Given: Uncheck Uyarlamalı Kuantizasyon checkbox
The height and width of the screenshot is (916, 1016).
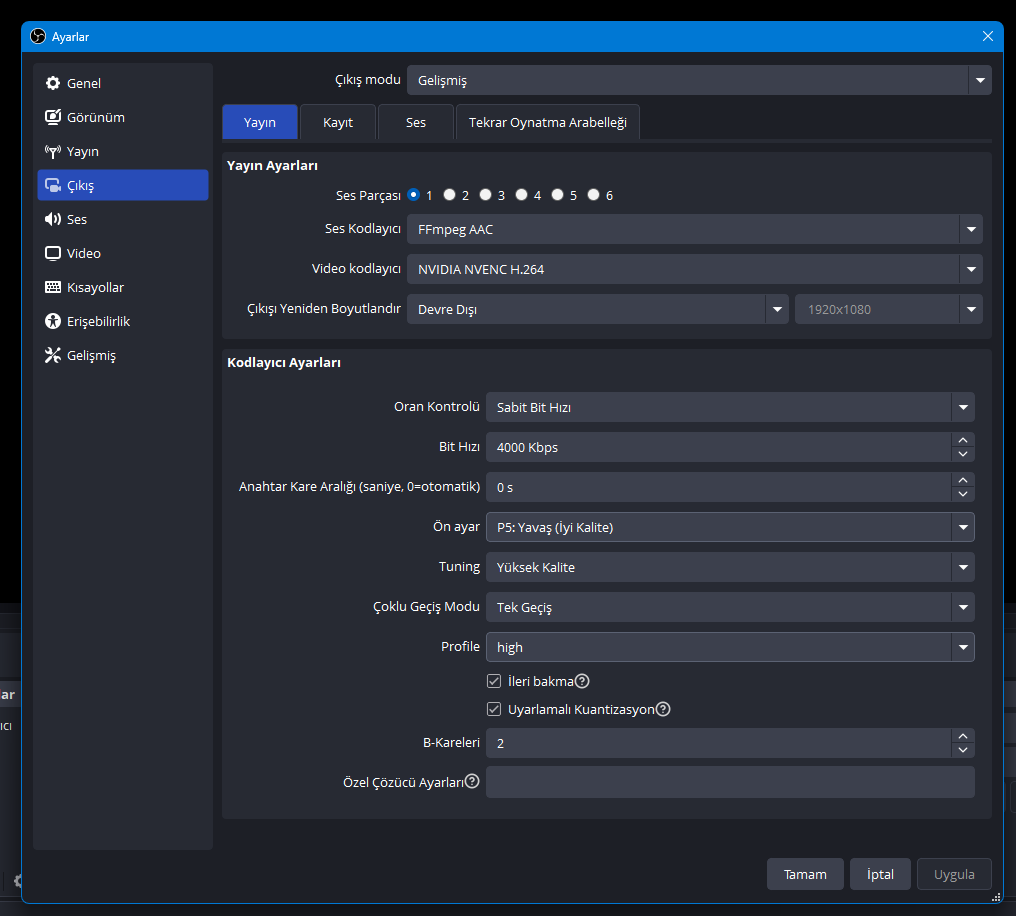Looking at the screenshot, I should click(x=494, y=709).
